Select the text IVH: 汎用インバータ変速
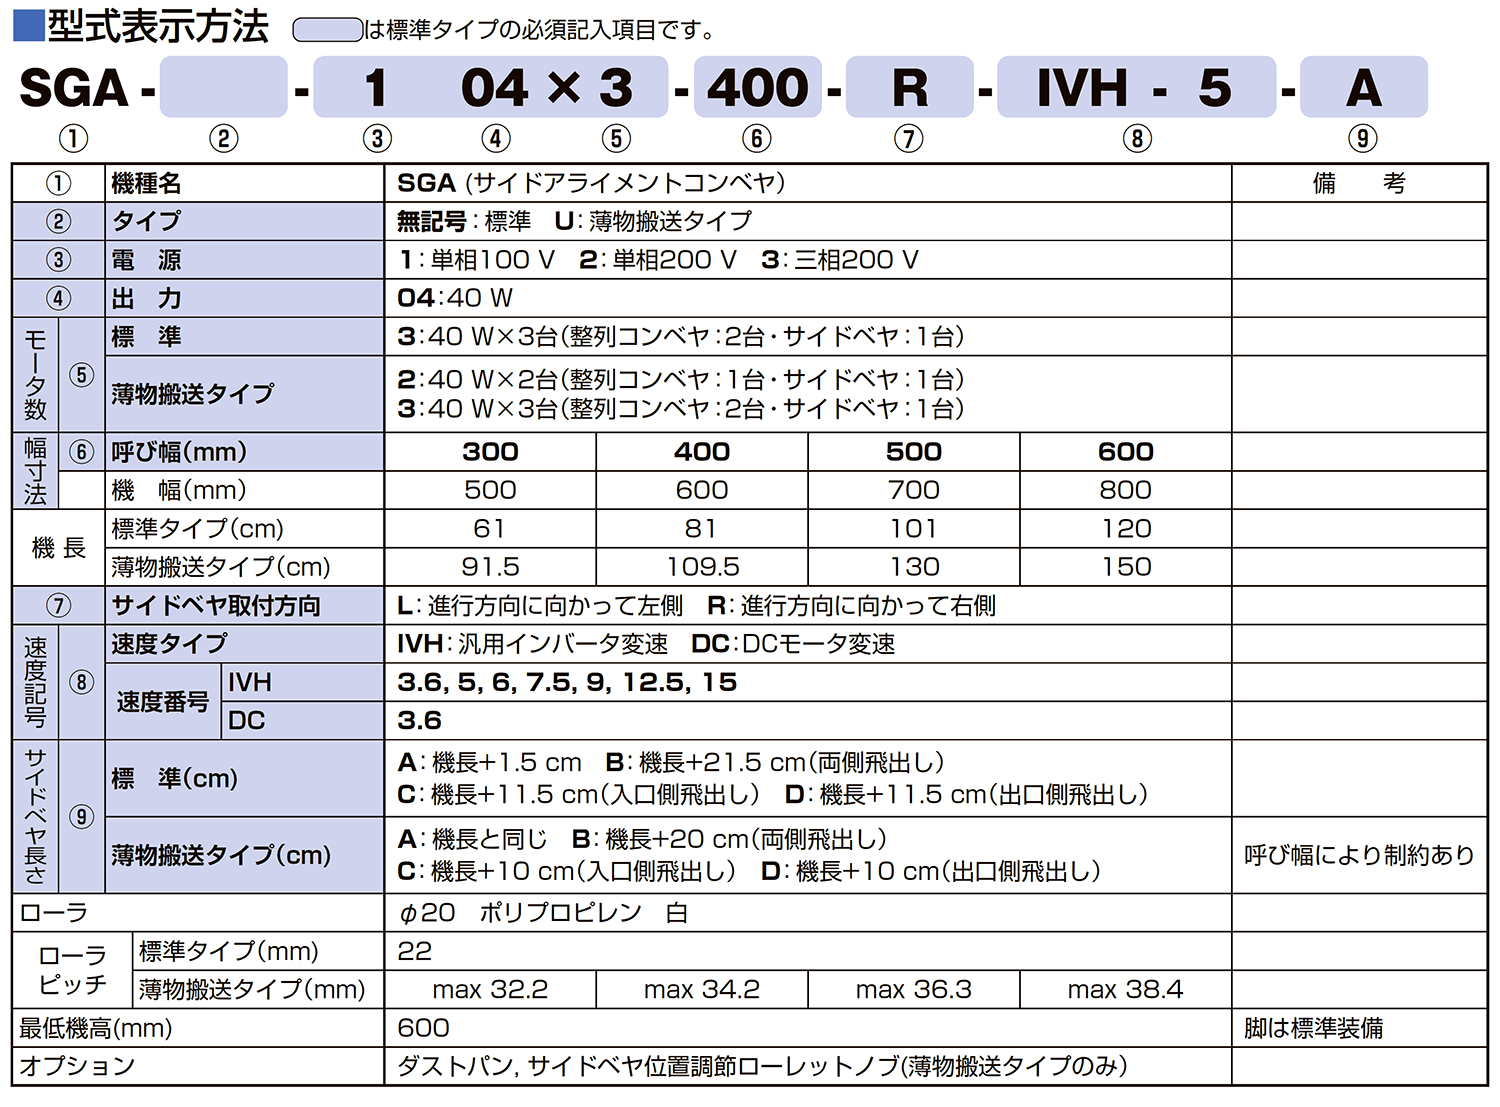The width and height of the screenshot is (1500, 1107). (x=533, y=644)
